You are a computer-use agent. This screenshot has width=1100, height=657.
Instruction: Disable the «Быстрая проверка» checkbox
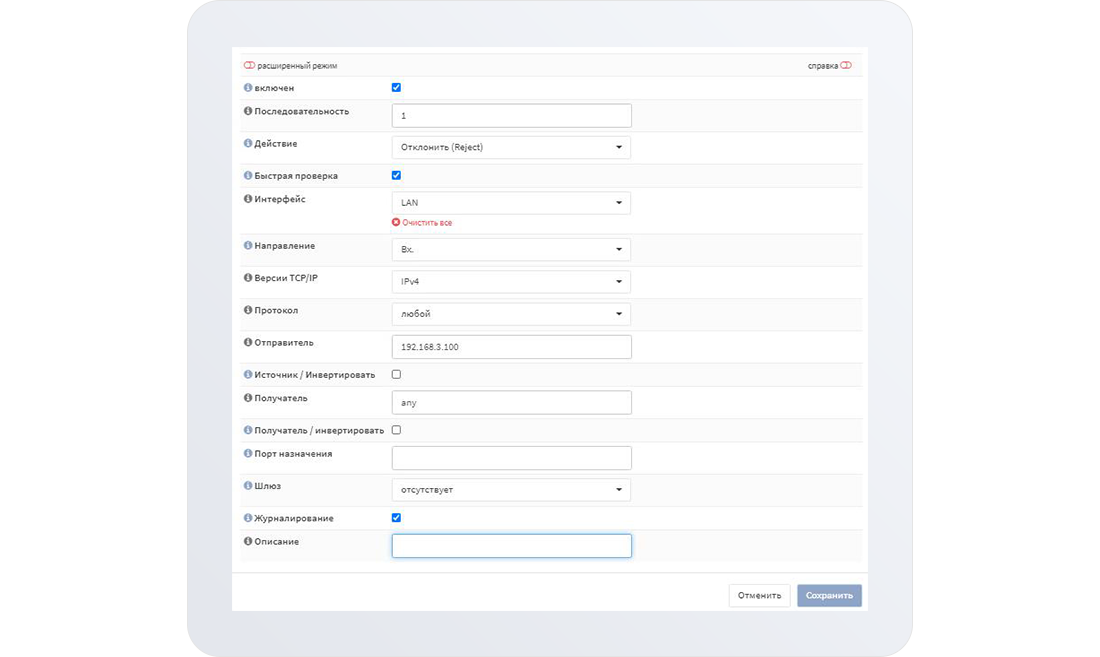coord(396,175)
